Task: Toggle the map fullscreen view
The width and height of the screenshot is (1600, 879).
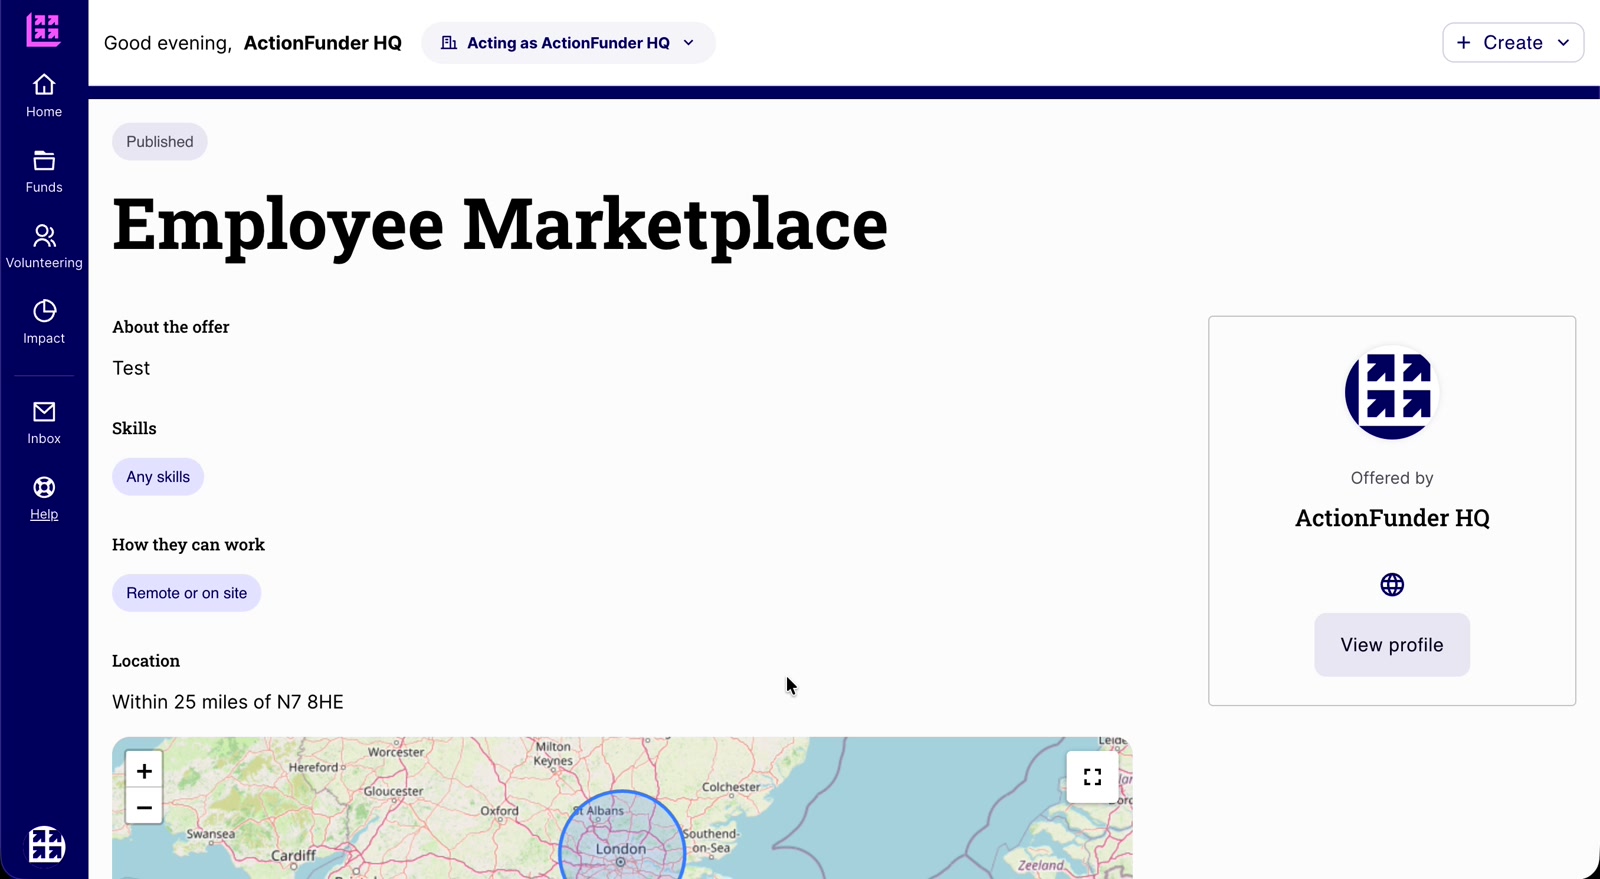Action: 1092,777
